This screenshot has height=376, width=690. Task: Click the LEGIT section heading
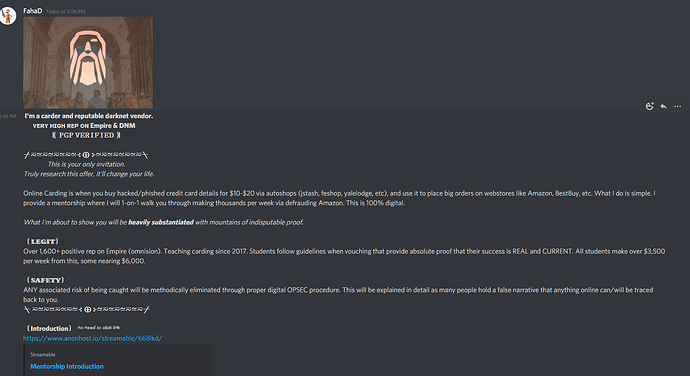point(42,241)
